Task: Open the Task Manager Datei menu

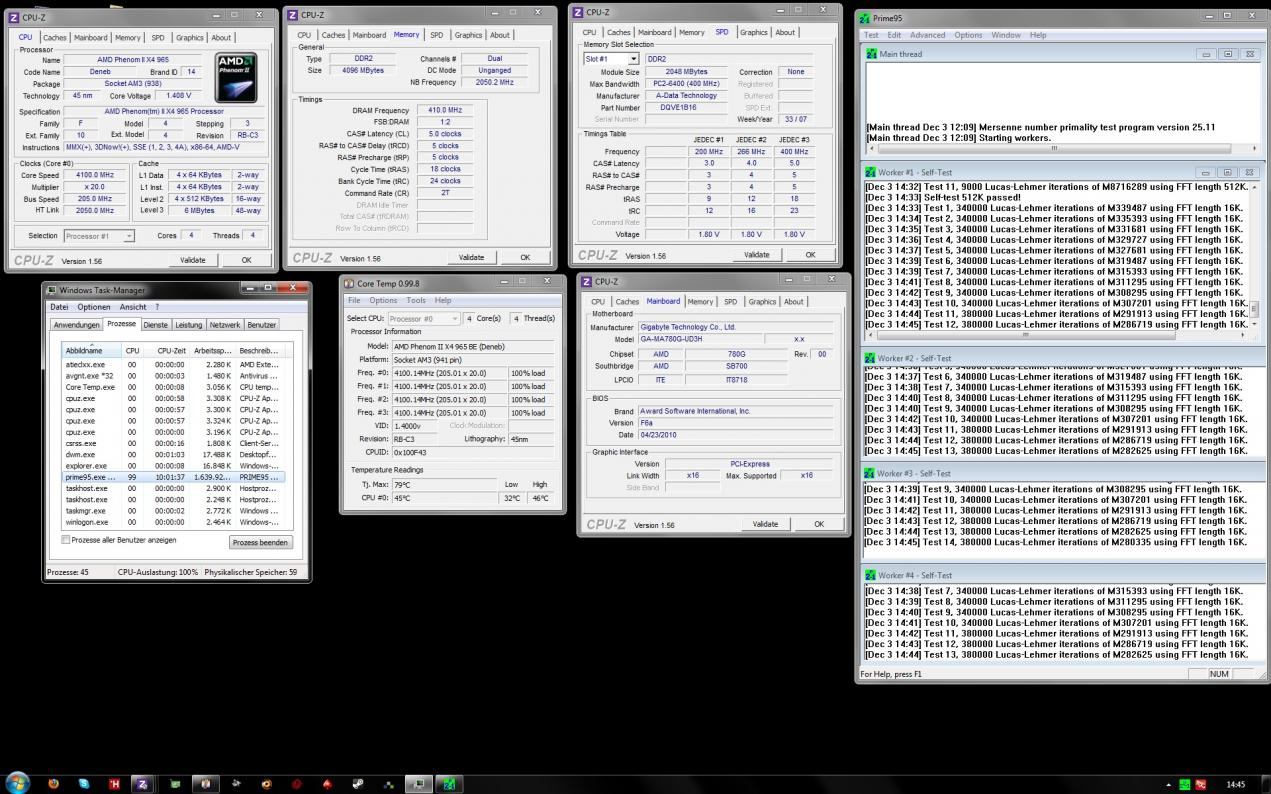Action: [59, 307]
